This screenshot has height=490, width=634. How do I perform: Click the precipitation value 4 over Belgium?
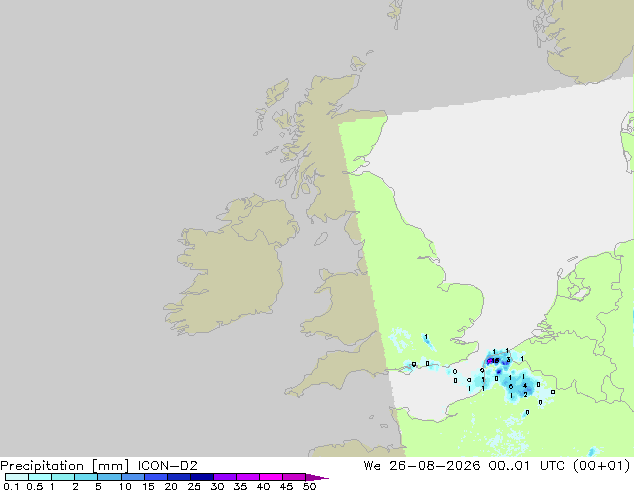click(525, 386)
